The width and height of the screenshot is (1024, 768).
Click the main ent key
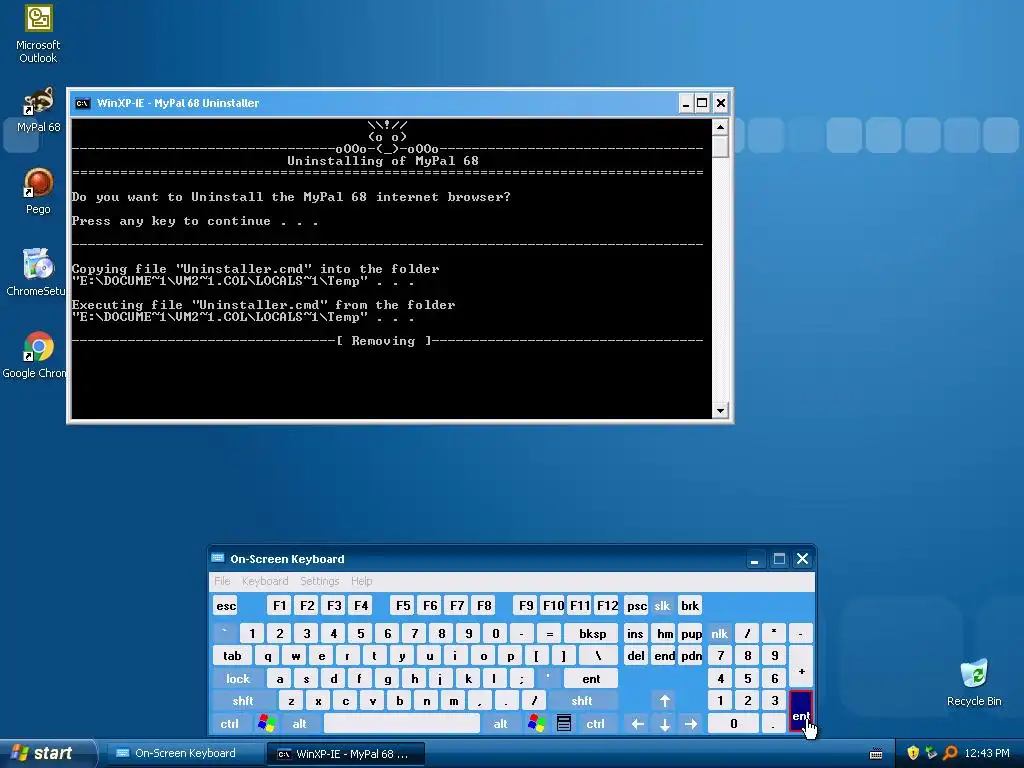(x=590, y=679)
